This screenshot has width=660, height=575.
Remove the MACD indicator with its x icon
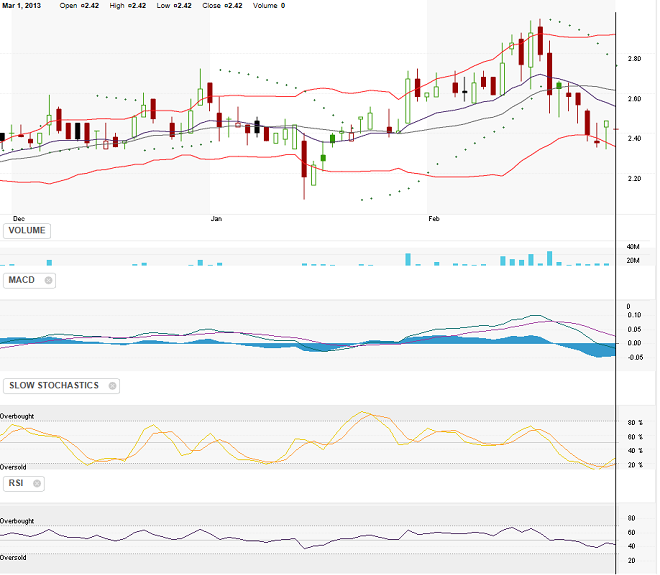[x=48, y=281]
